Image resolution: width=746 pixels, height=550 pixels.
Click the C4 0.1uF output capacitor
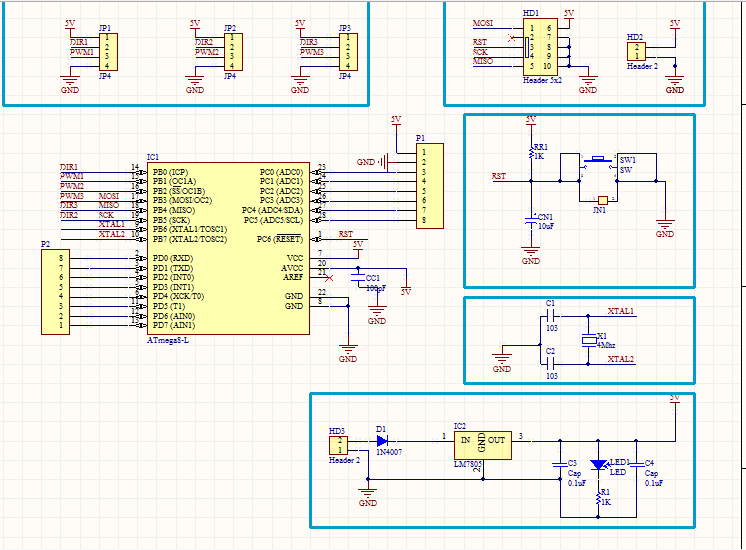[x=638, y=464]
